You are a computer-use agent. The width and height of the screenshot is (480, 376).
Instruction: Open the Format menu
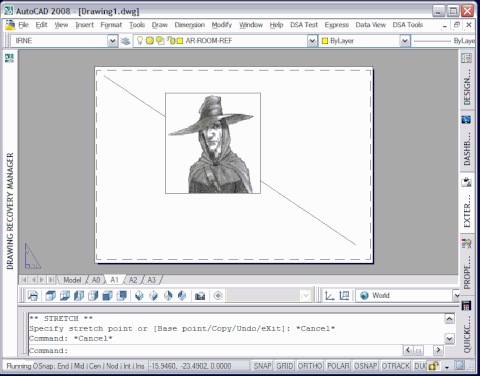[111, 25]
